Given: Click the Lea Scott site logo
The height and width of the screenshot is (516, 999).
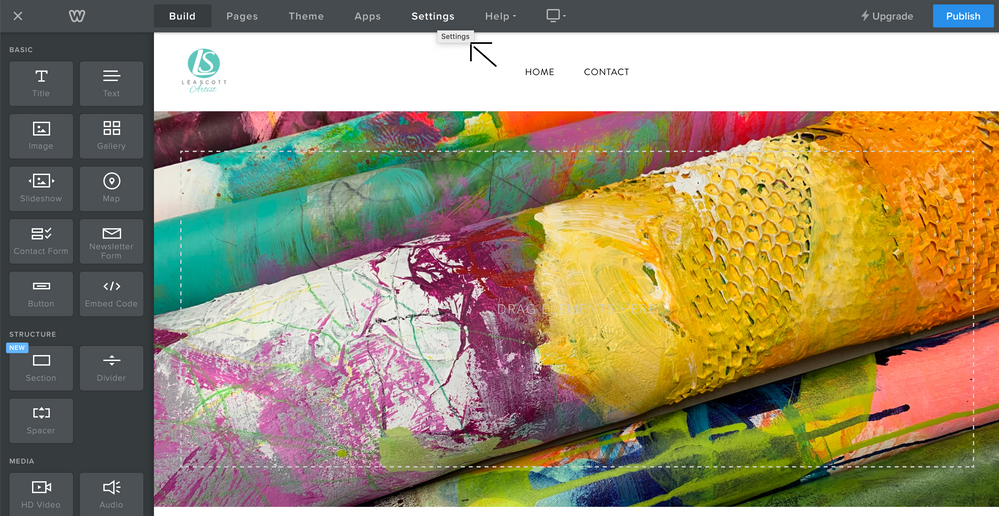Looking at the screenshot, I should 204,71.
